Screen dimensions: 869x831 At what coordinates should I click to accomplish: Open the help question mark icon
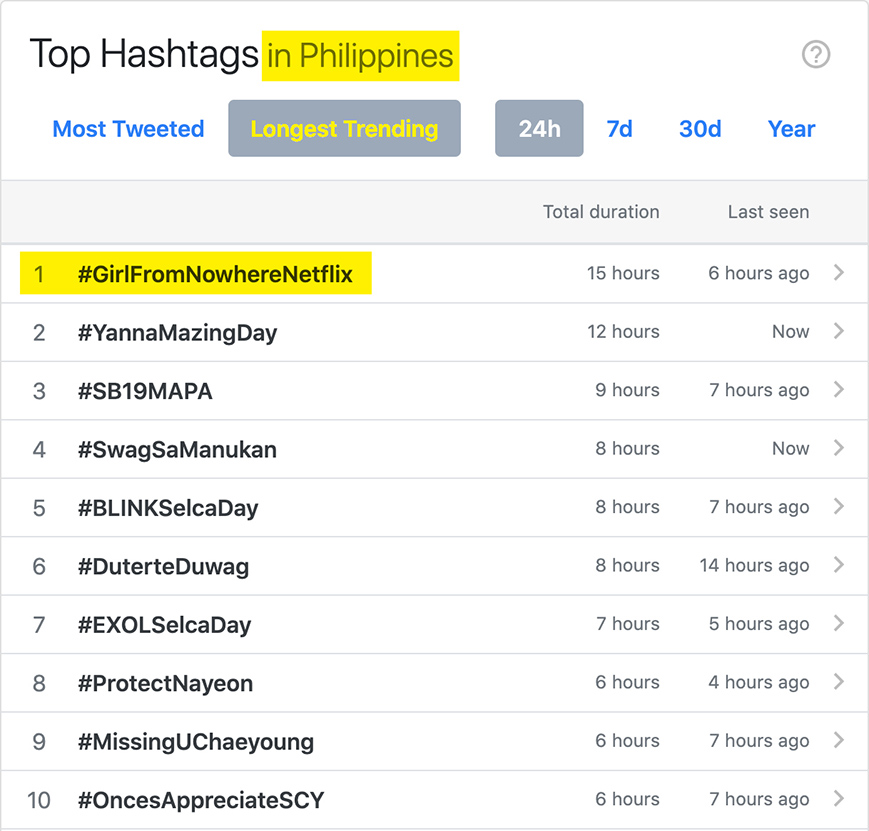pyautogui.click(x=816, y=54)
